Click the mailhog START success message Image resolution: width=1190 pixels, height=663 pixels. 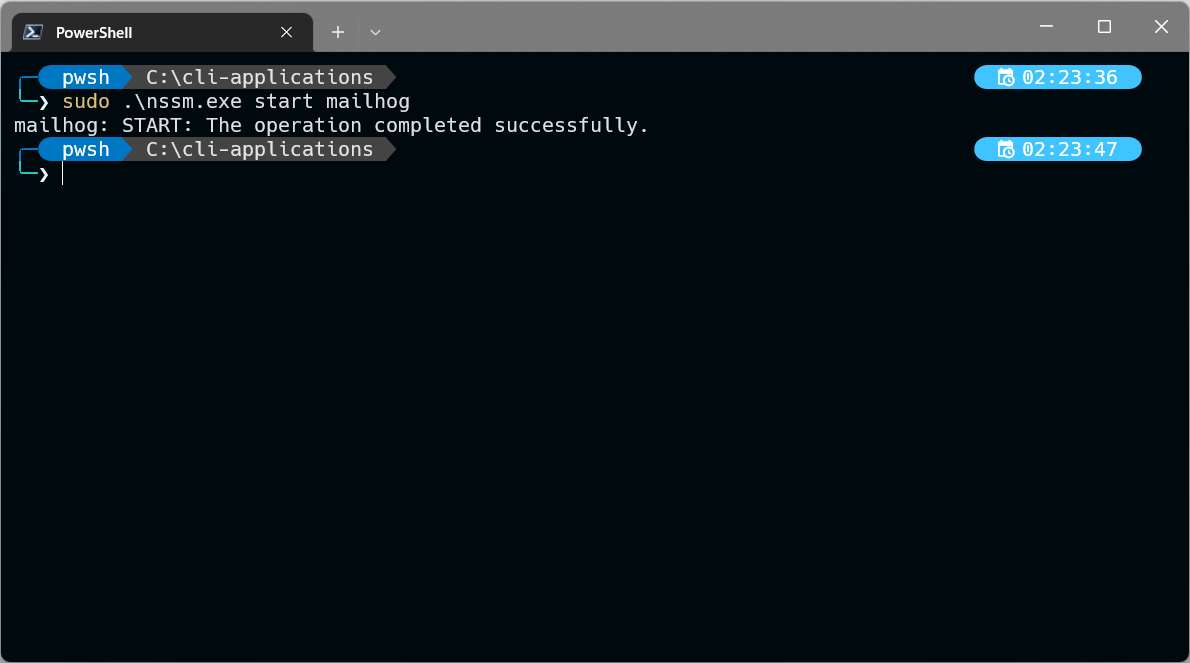point(330,125)
